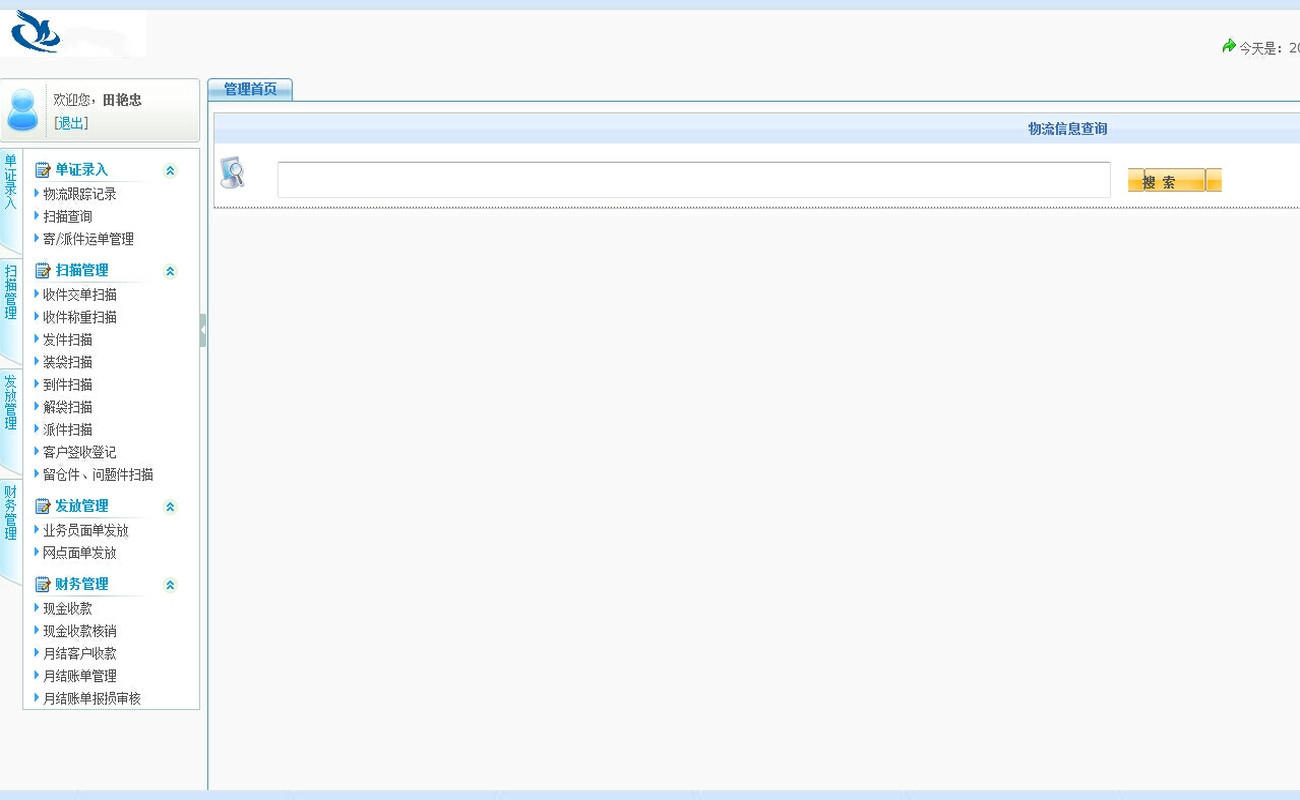
Task: Collapse the 扫描管理 section chevron
Action: click(x=170, y=271)
